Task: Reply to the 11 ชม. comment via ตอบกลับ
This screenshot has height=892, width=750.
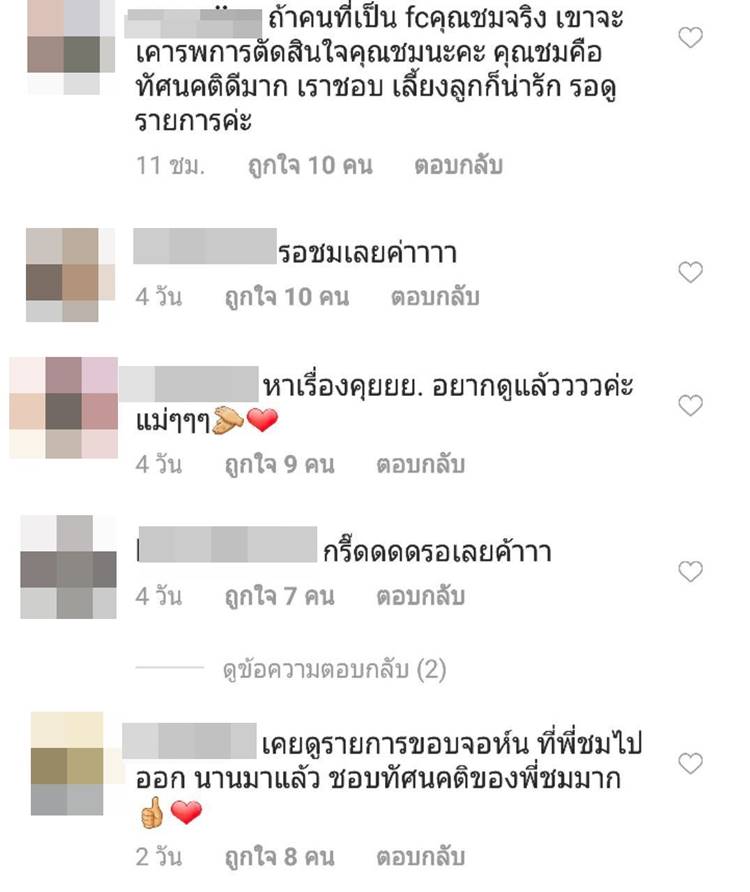Action: [459, 166]
